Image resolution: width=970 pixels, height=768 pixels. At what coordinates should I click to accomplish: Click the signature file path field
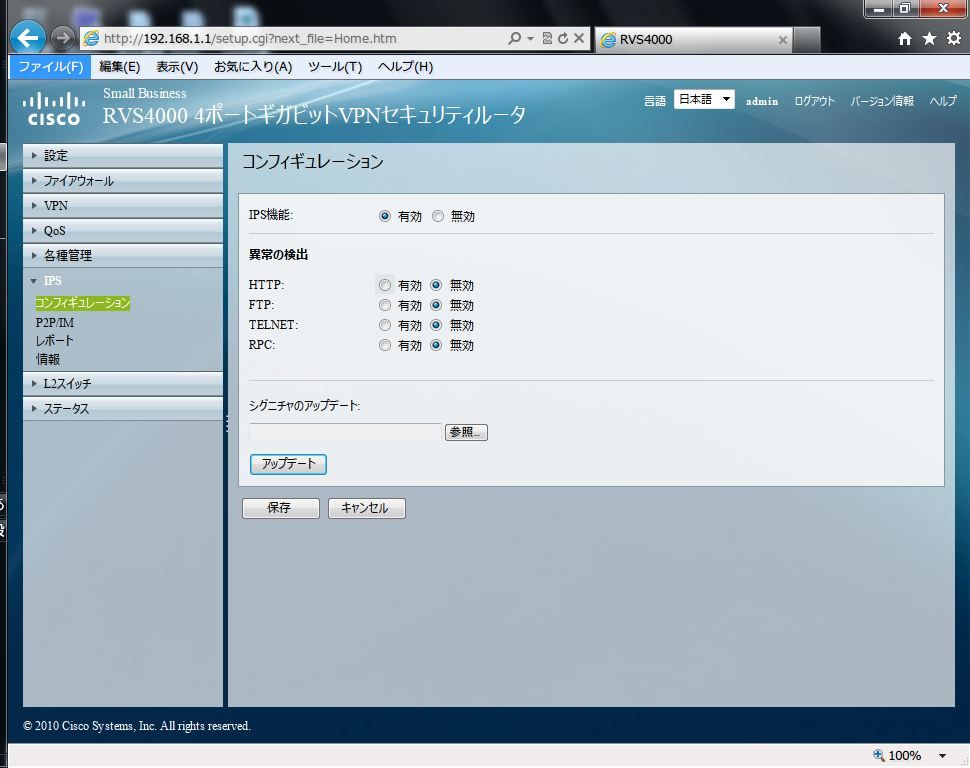tap(345, 432)
